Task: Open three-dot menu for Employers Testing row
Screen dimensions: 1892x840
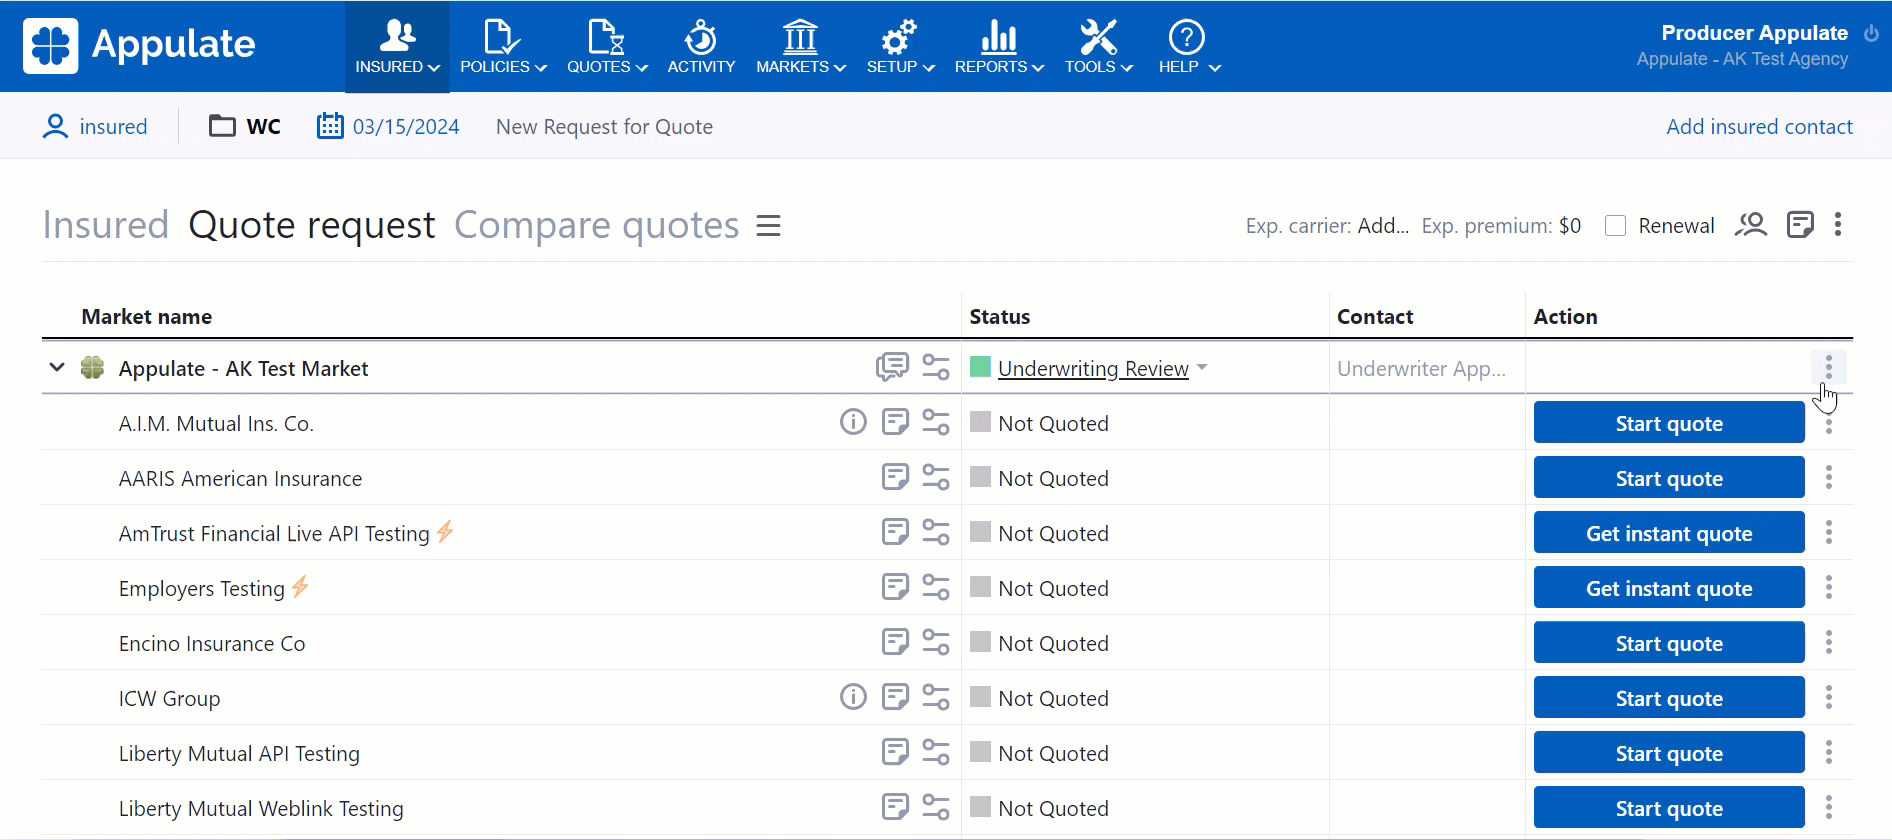Action: pos(1829,588)
